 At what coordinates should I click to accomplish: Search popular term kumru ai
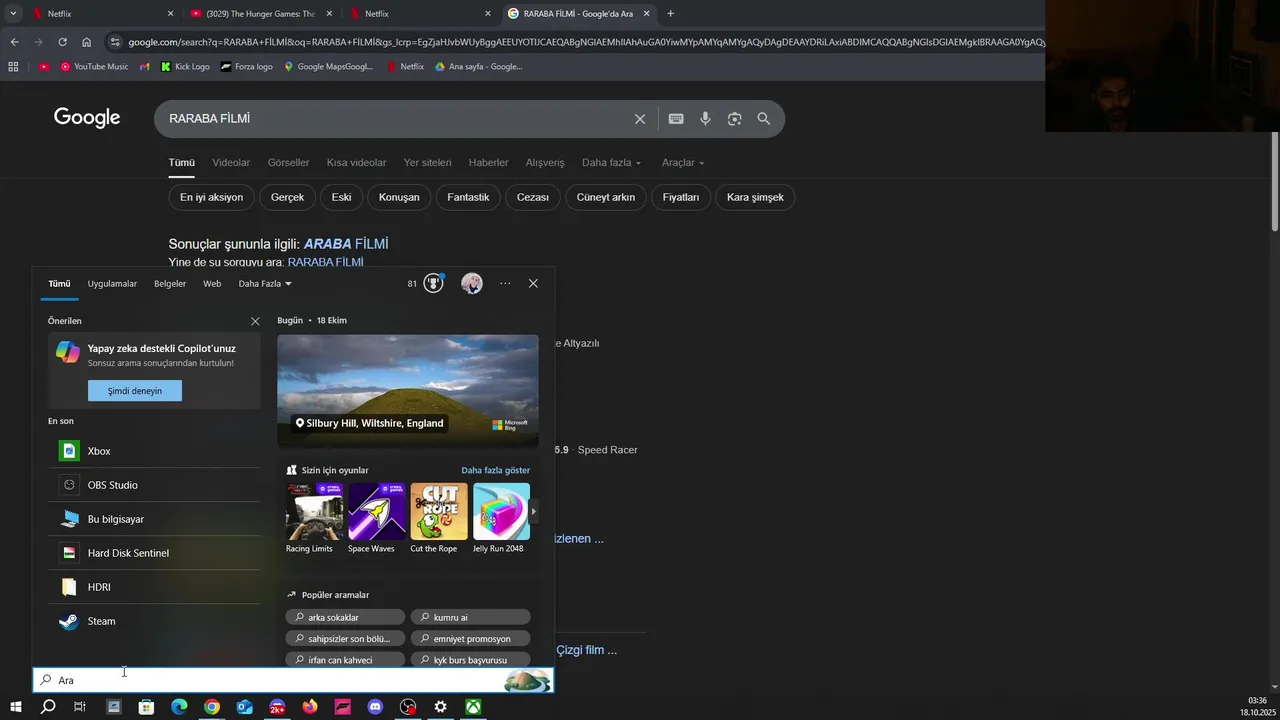pos(470,617)
